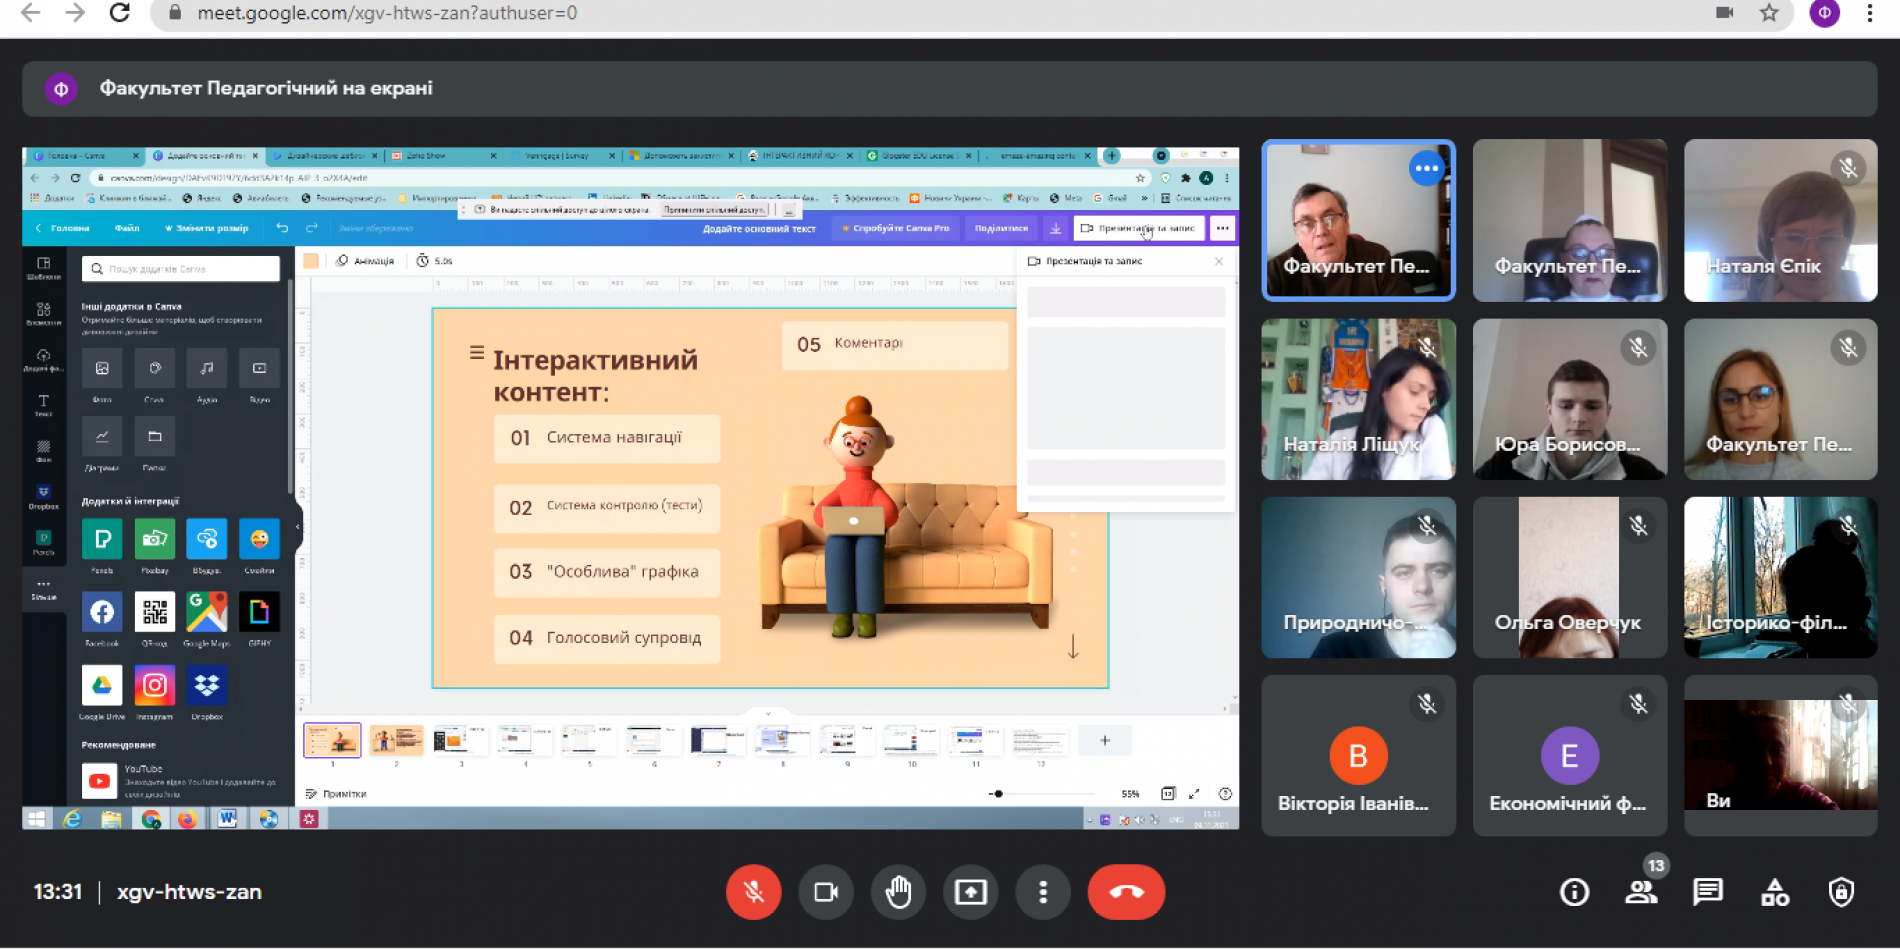Click the fullscreen arrows icon in Canva
1900x950 pixels.
pos(1194,793)
